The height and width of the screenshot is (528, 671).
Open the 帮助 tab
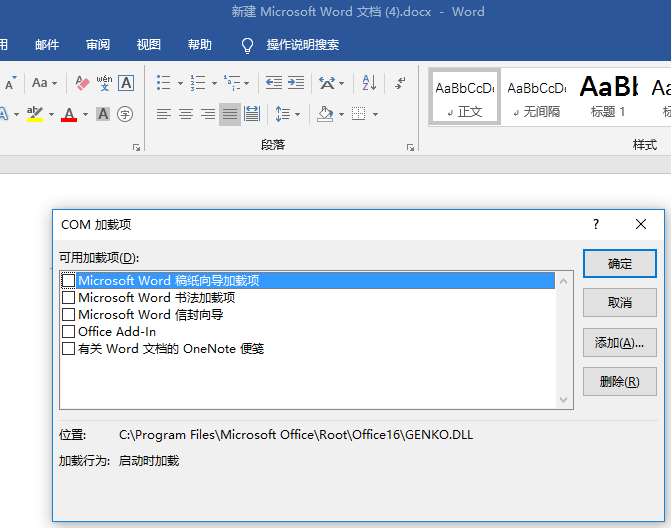click(199, 44)
